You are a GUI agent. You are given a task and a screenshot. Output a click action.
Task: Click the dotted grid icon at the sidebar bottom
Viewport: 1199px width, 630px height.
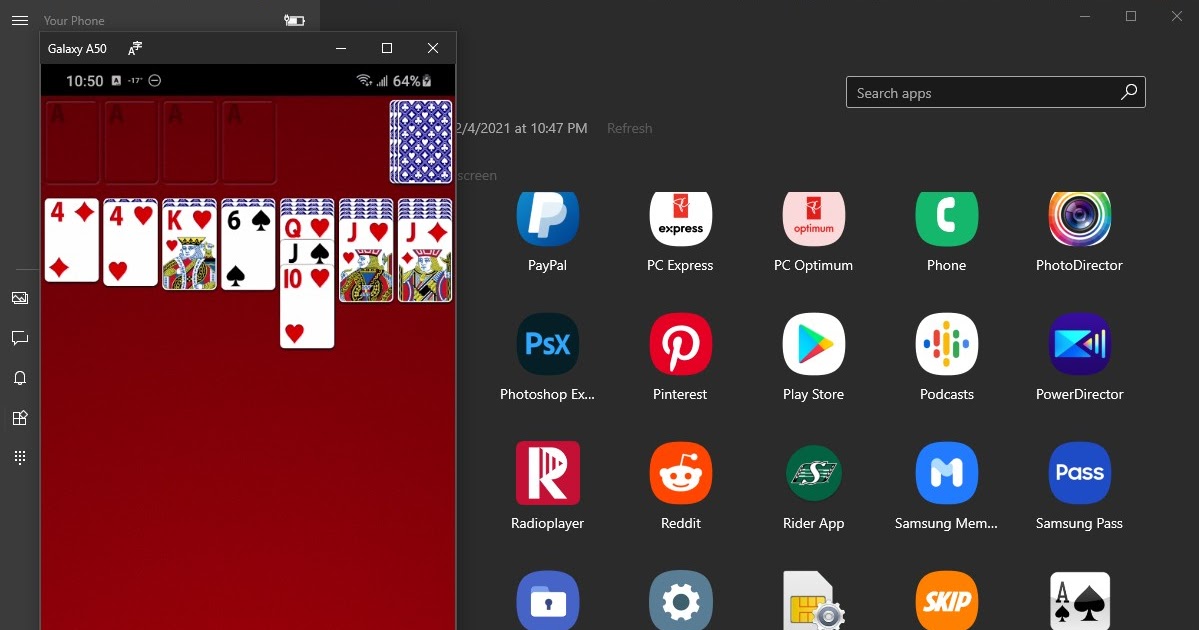click(20, 457)
